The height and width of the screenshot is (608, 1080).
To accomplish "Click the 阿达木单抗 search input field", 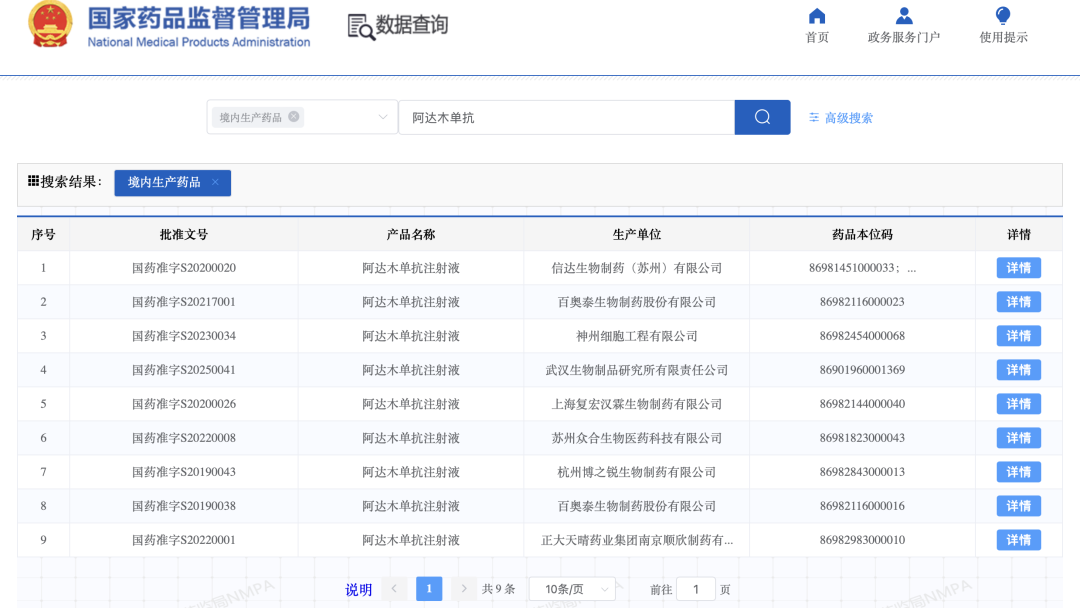I will pyautogui.click(x=567, y=117).
